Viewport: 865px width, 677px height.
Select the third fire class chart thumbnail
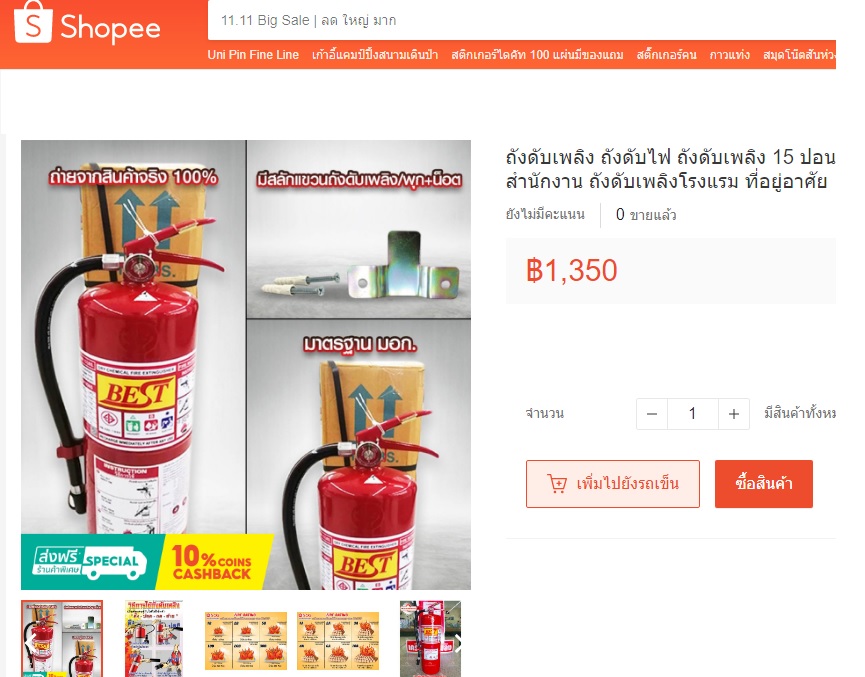click(x=245, y=640)
